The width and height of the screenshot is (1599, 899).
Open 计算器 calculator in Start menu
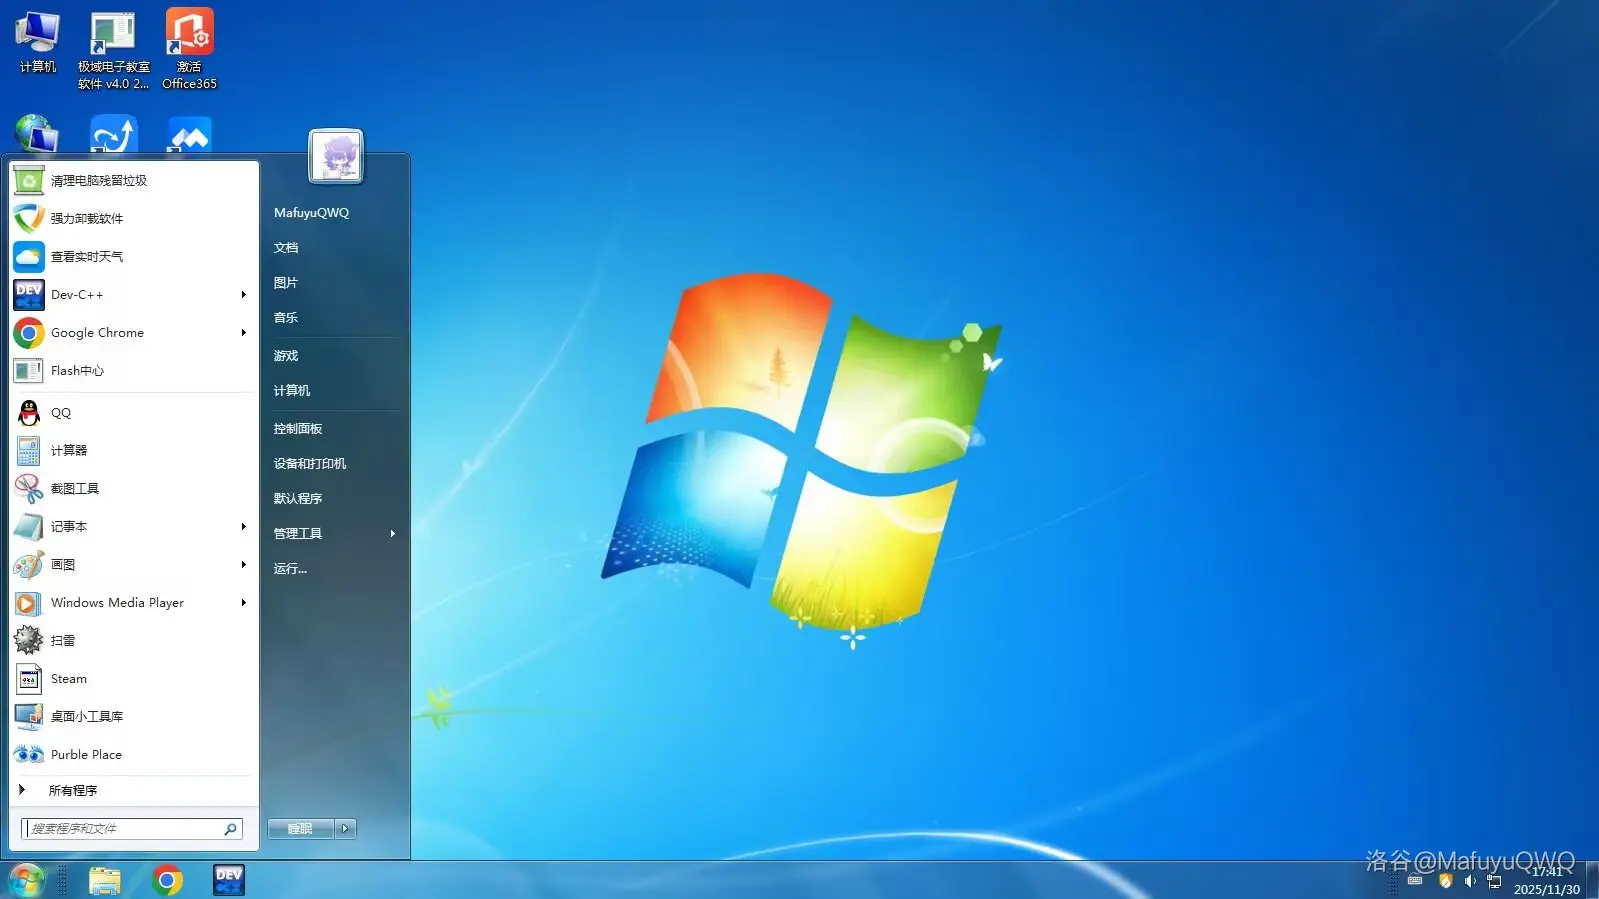coord(134,451)
